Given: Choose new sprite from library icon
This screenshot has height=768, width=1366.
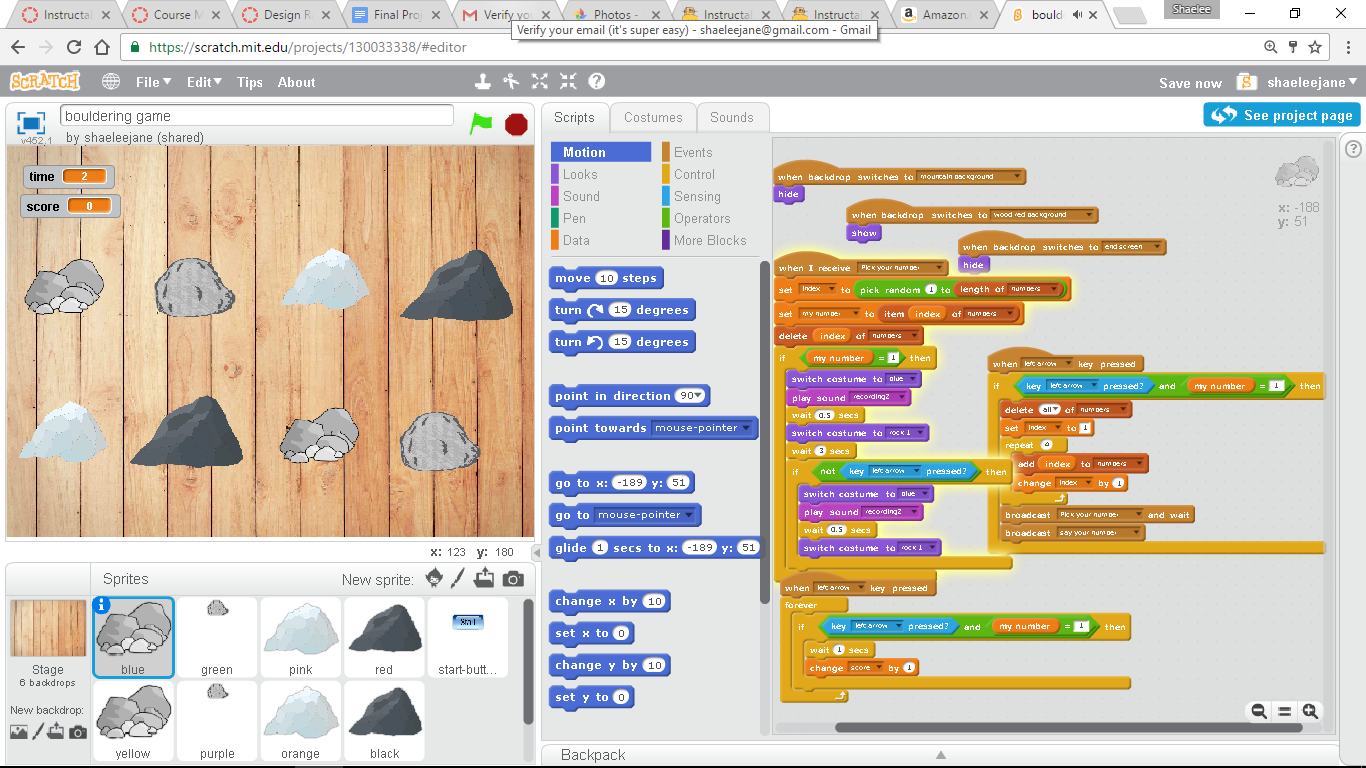Looking at the screenshot, I should (x=434, y=578).
